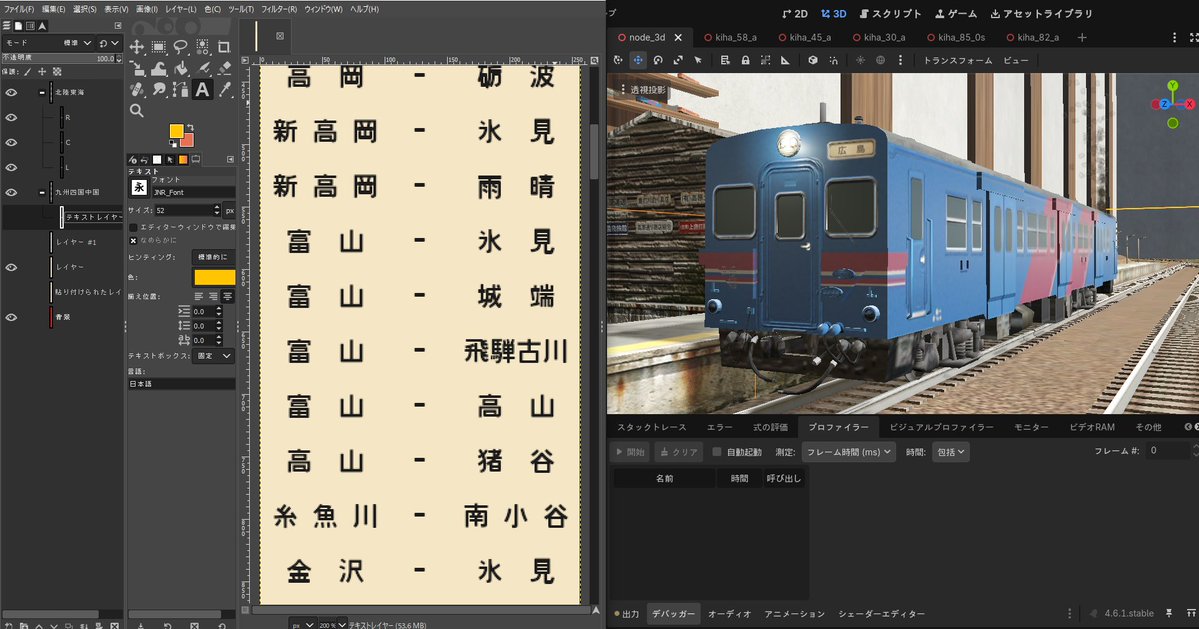The image size is (1199, 629).
Task: Toggle visibility of layer L
Action: 11,167
